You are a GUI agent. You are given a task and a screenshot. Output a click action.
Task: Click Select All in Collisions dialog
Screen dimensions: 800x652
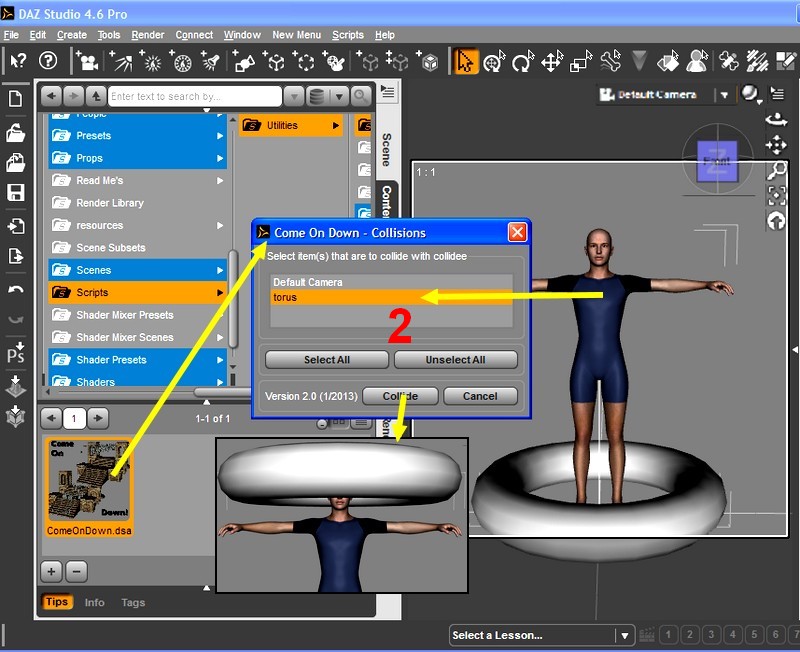327,360
